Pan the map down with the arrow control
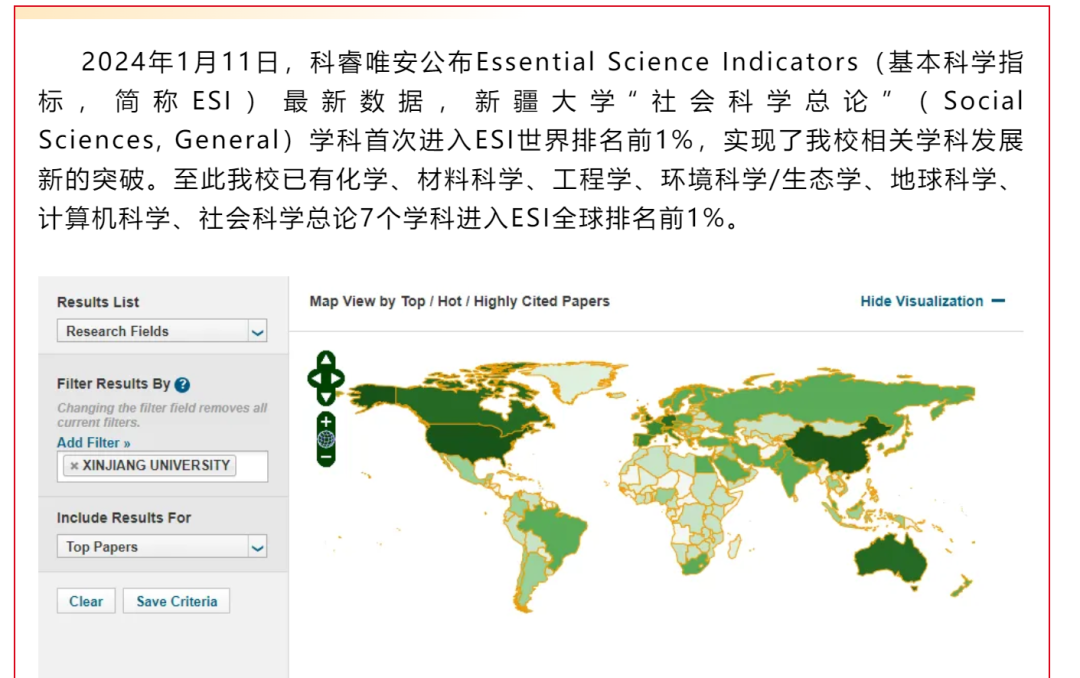 [x=326, y=397]
